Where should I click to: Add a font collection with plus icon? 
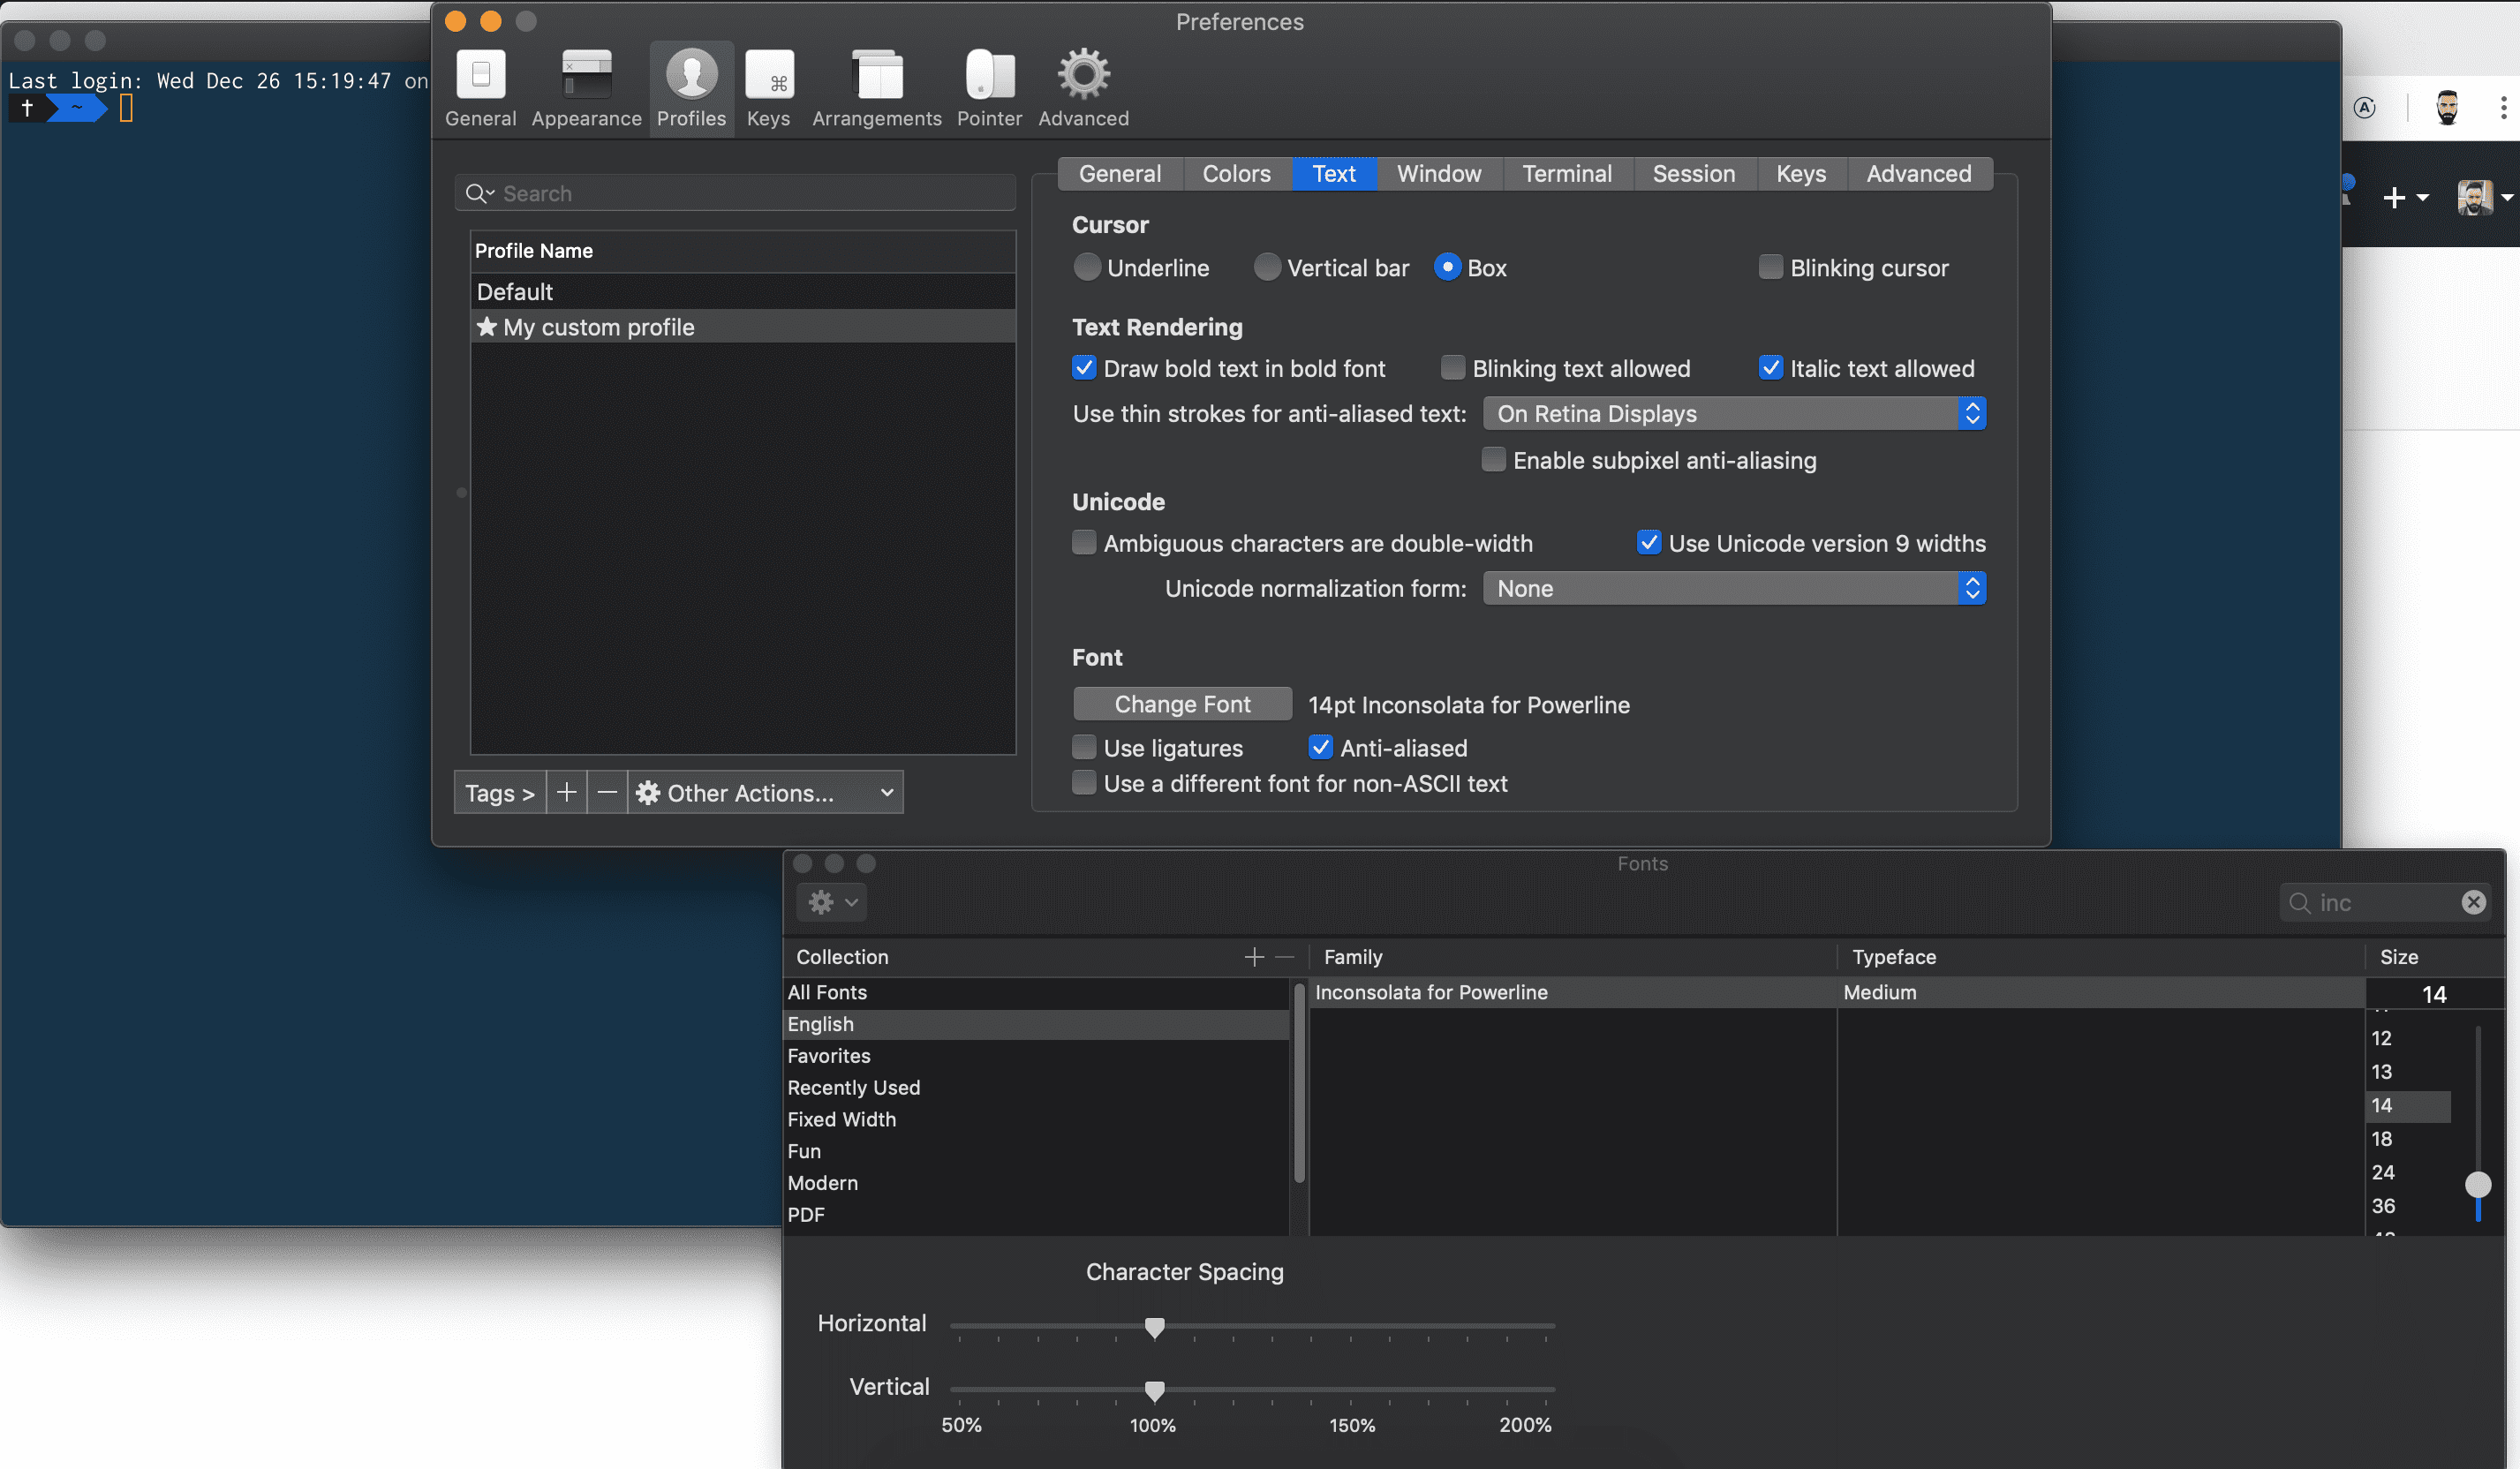[x=1254, y=957]
